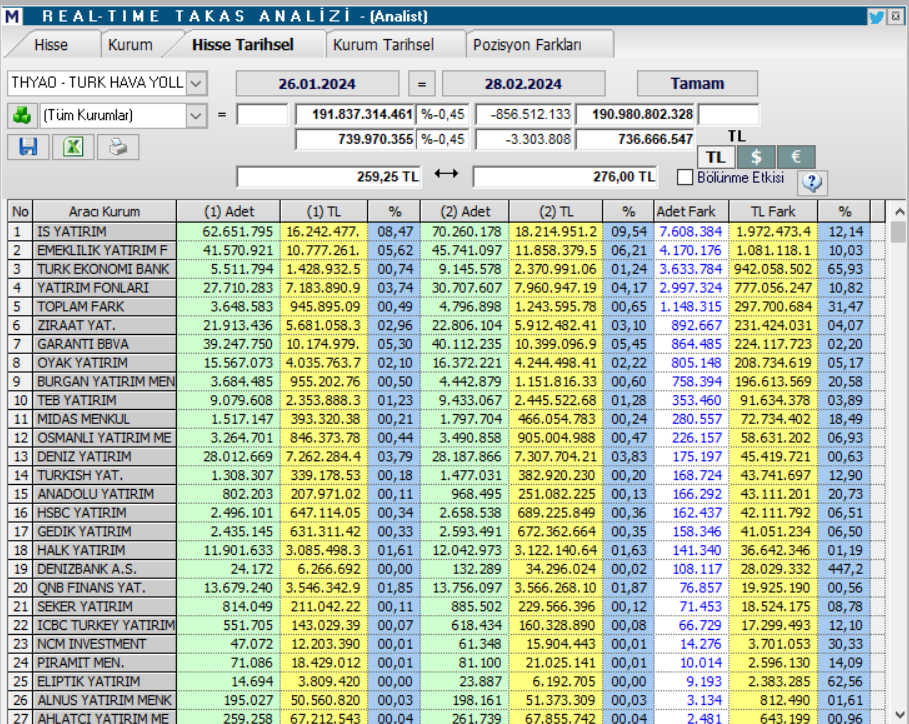The image size is (909, 724).
Task: Click the scroll up arrow of table scrollbar
Action: [x=899, y=212]
